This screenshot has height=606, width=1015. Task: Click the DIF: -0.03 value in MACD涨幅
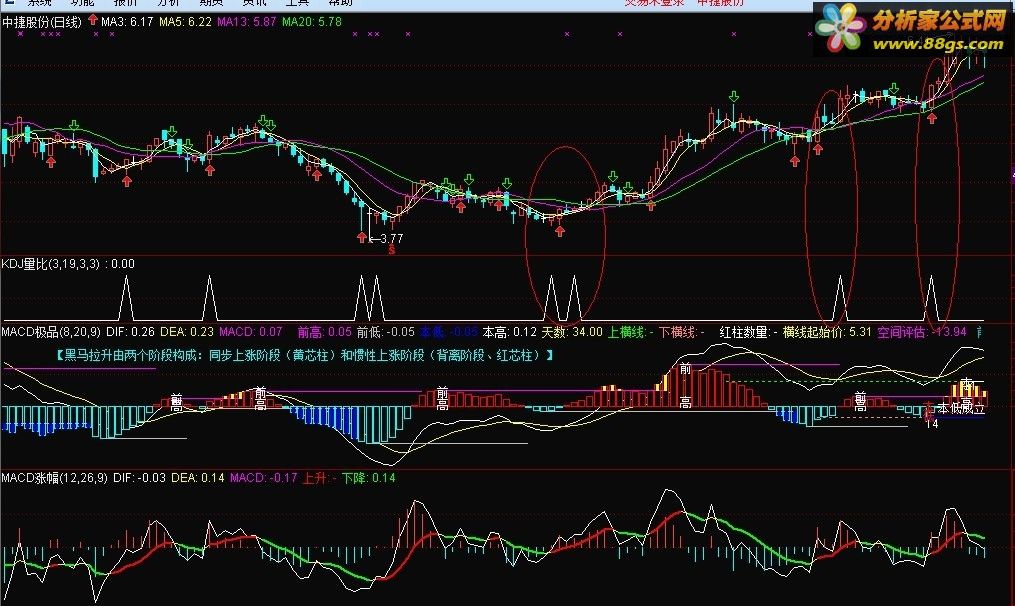pyautogui.click(x=139, y=478)
